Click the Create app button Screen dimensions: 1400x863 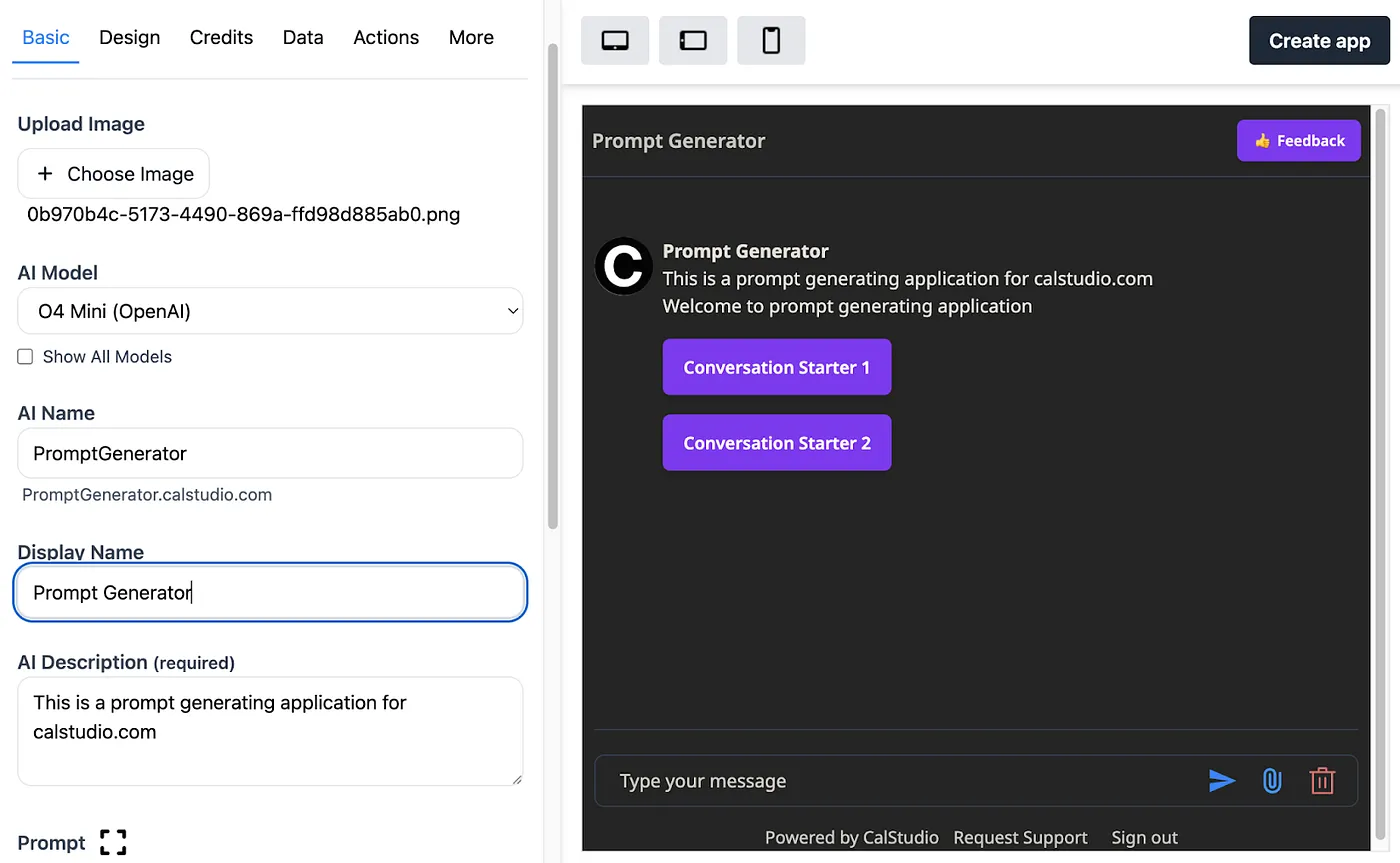tap(1319, 40)
